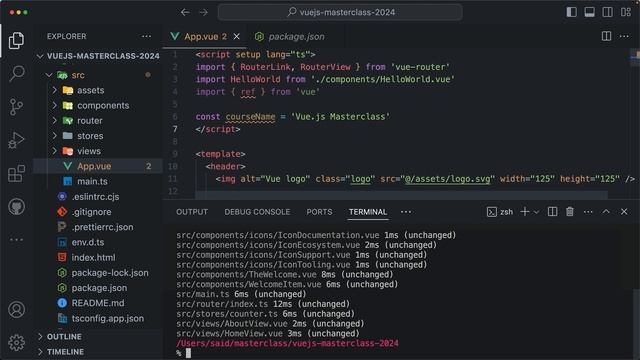640x360 pixels.
Task: Open the launch profile dropdown arrow
Action: pos(536,212)
